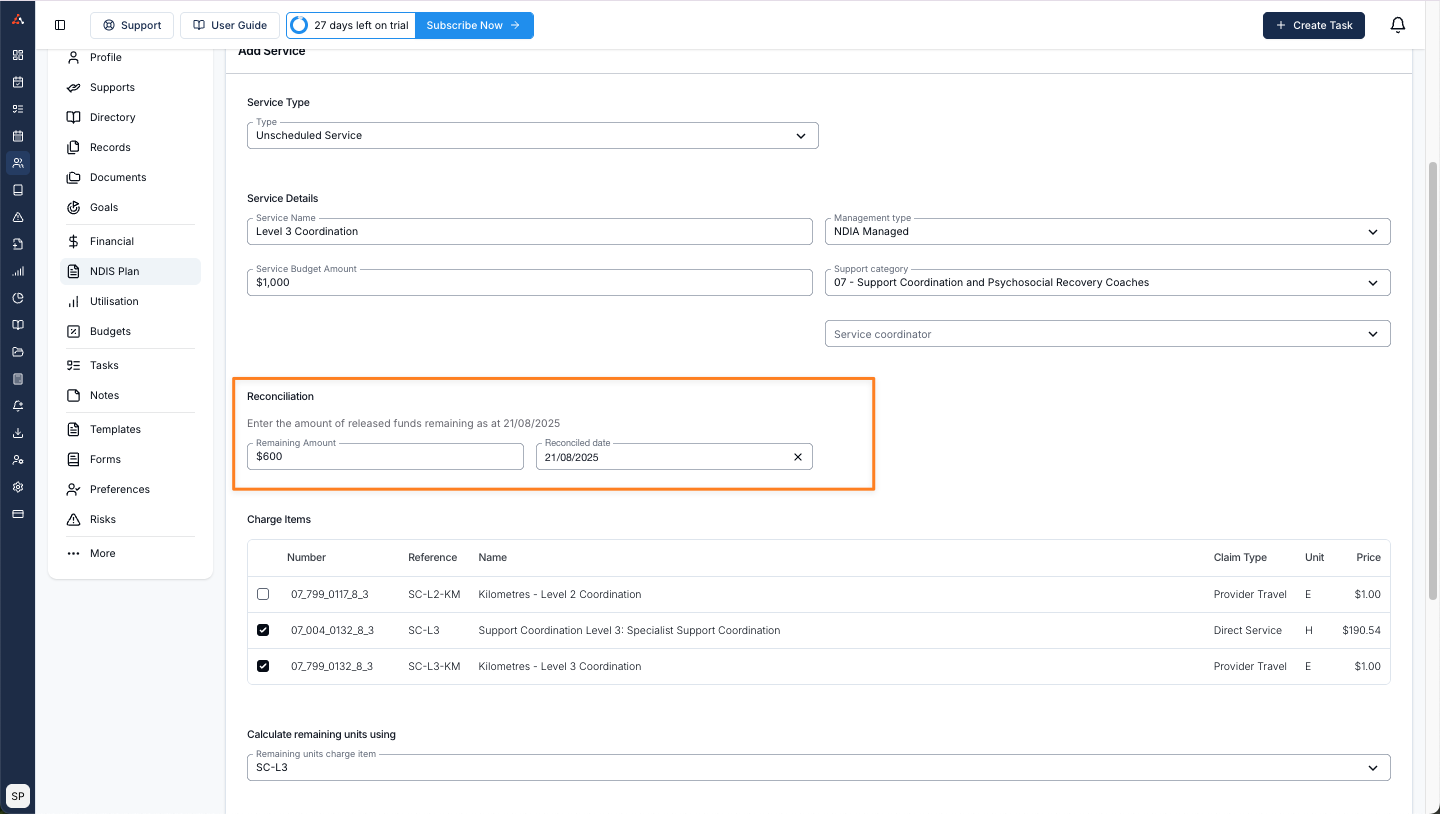Clear the Reconciled date with X icon
1440x814 pixels.
tap(798, 457)
